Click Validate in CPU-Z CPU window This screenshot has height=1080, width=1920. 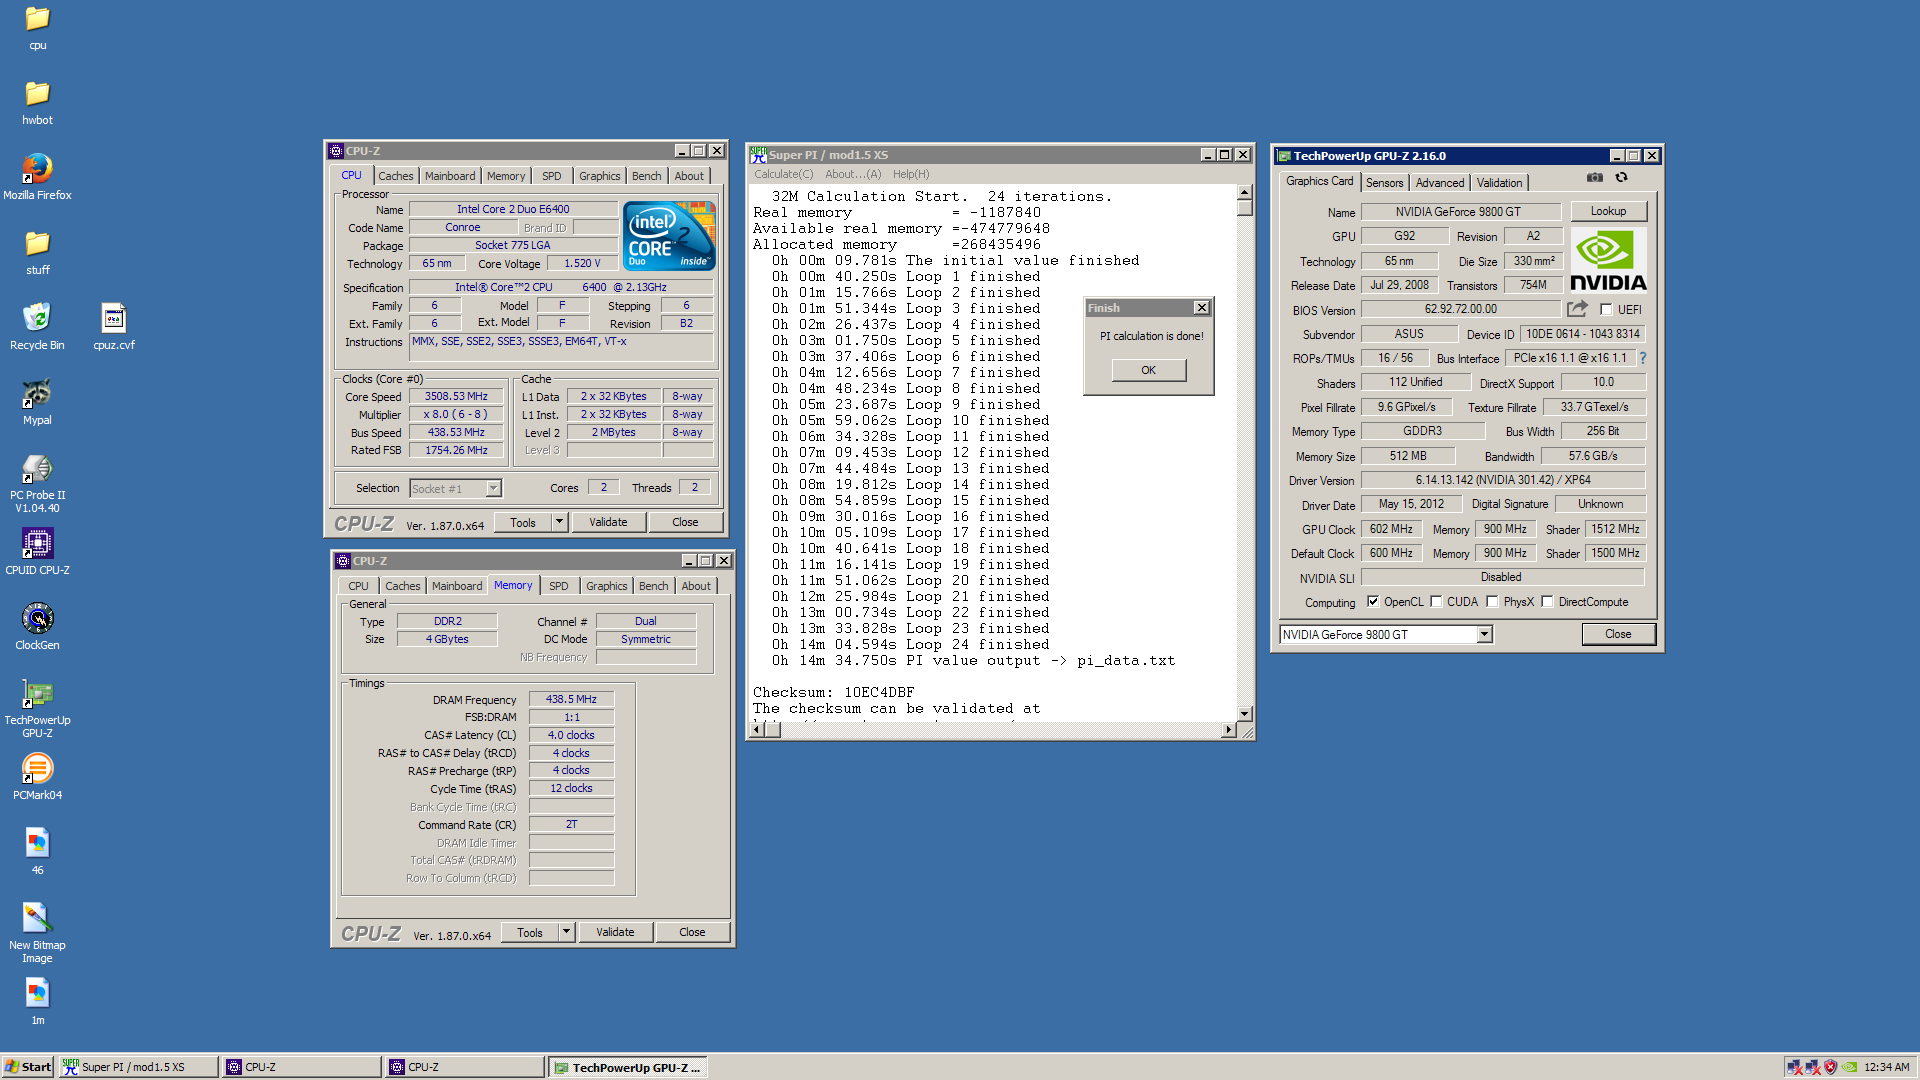coord(608,522)
